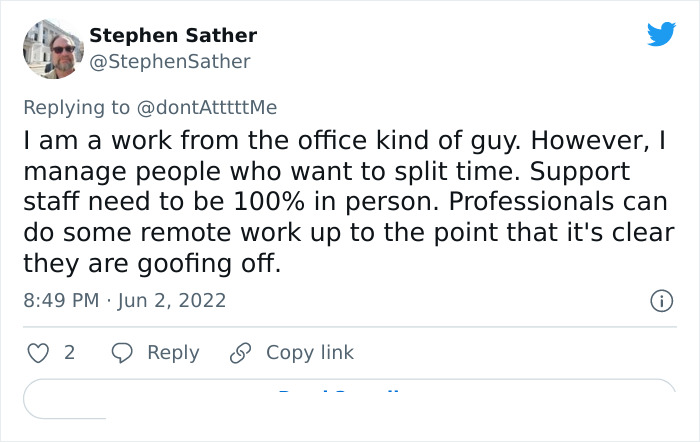Open Stephen Sather's profile picture
Screen dimensions: 700x442
coord(52,49)
